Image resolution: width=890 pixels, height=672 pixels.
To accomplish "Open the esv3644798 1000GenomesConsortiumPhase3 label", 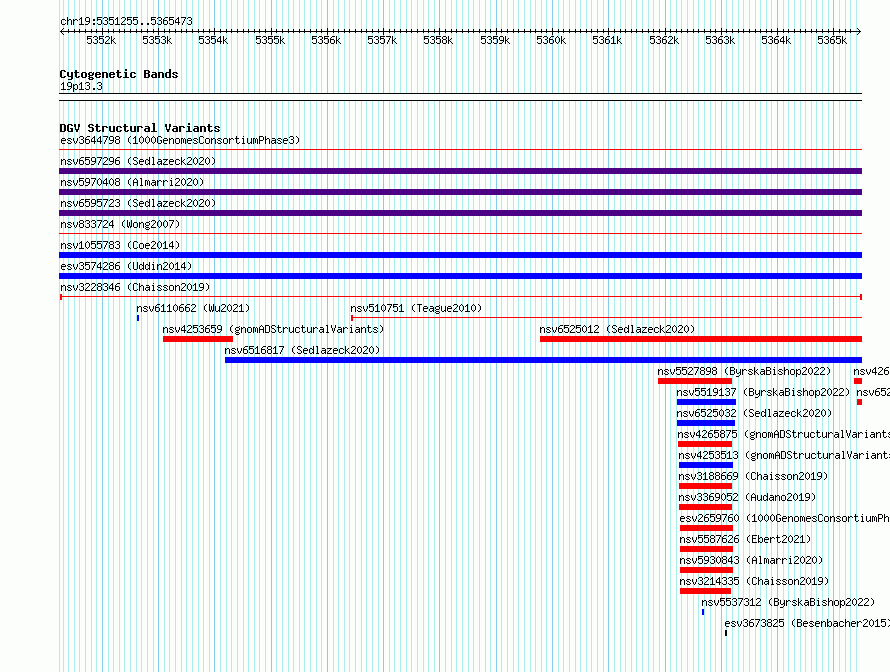I will 180,140.
